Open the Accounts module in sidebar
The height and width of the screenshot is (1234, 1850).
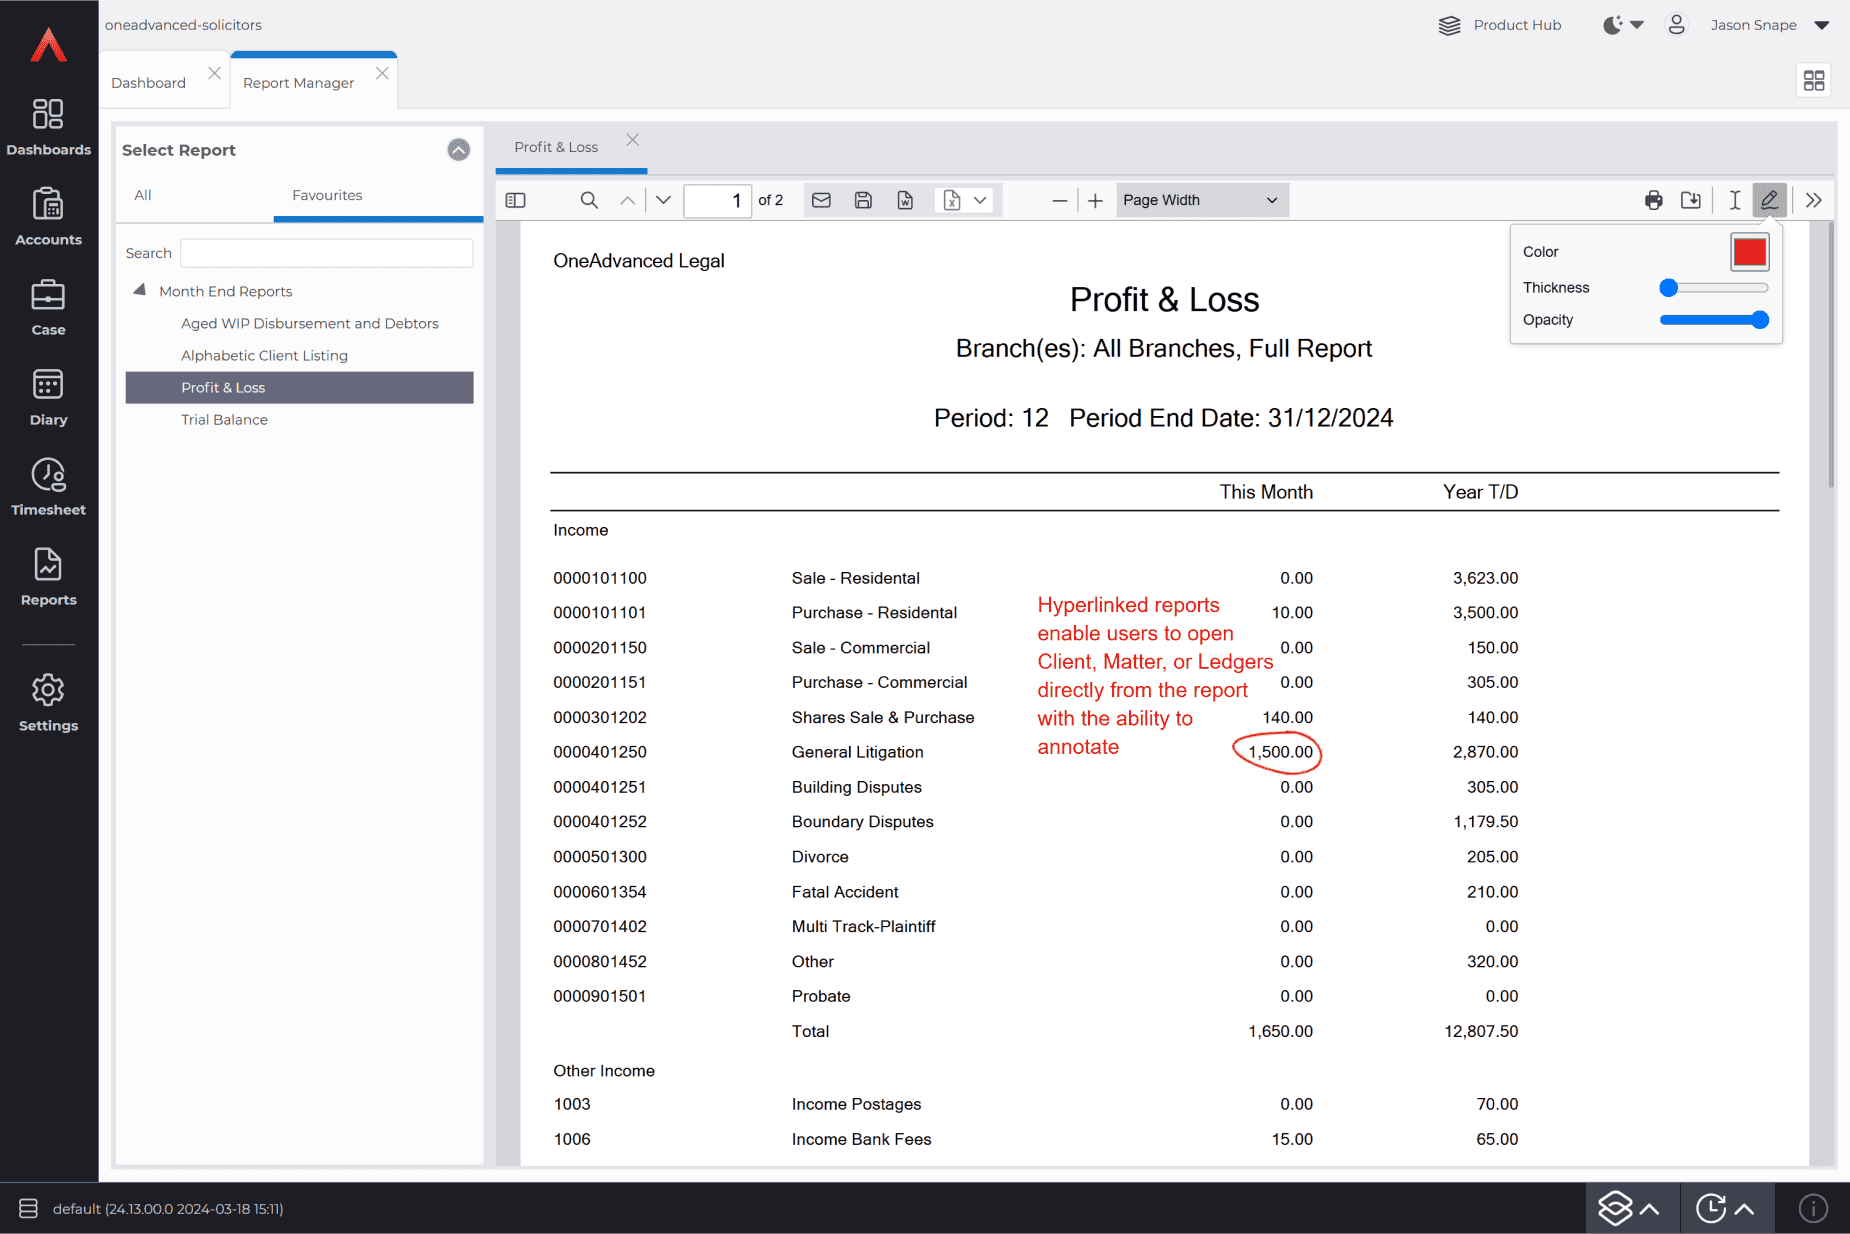(x=48, y=217)
